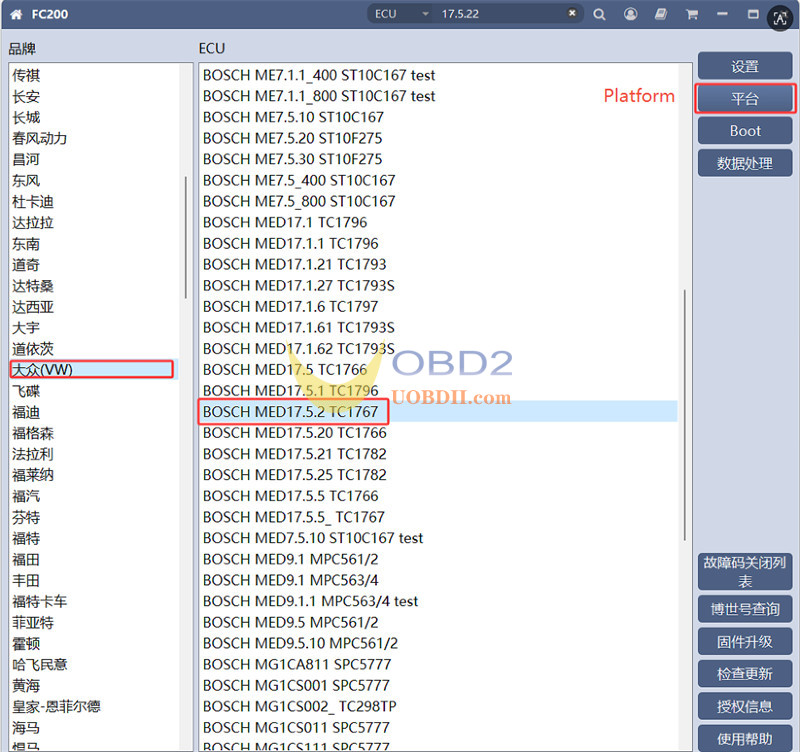Open the manual book icon
This screenshot has height=752, width=800.
coord(661,14)
